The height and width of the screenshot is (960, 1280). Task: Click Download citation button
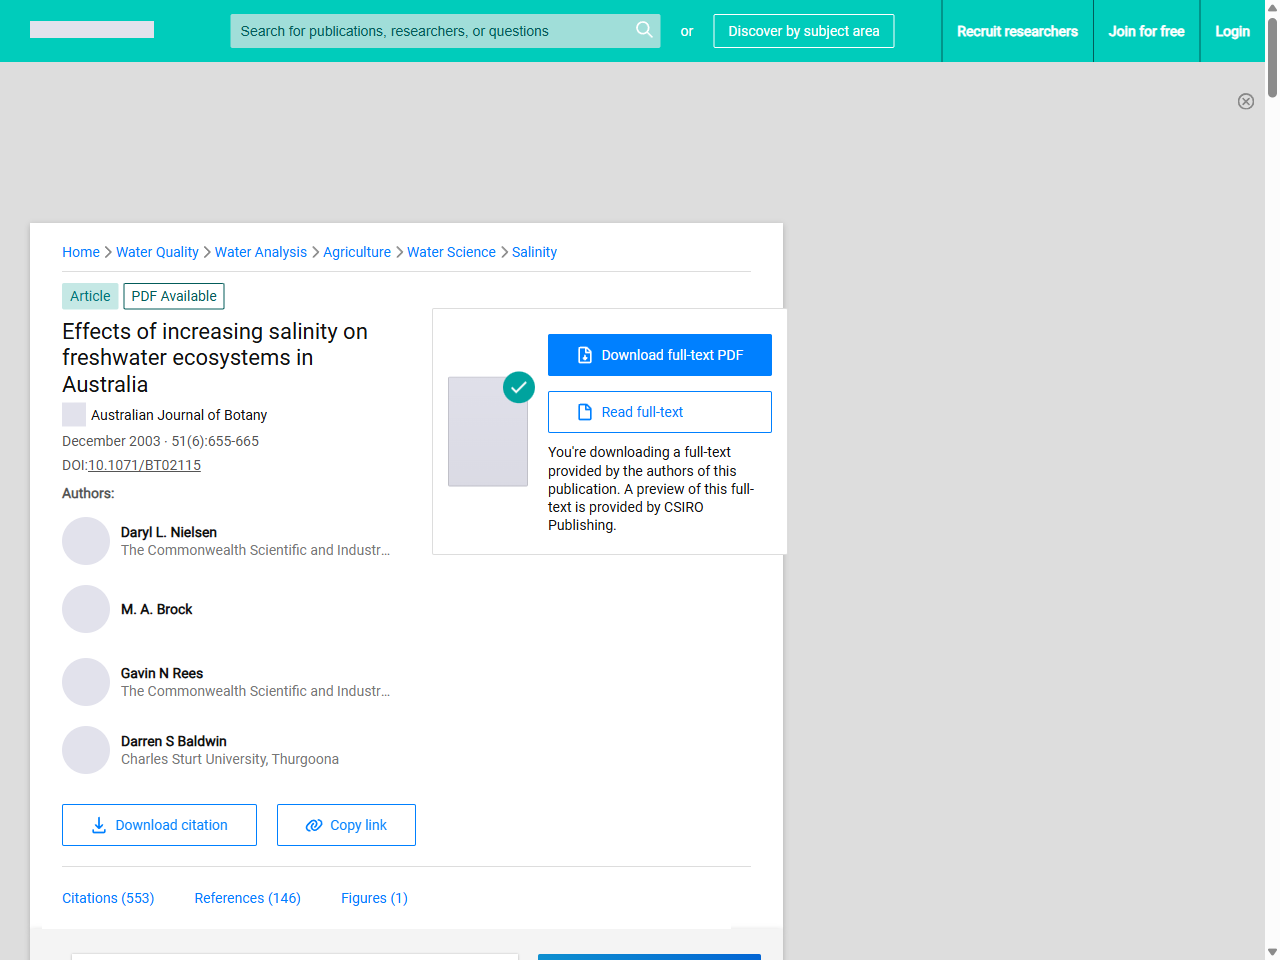coord(159,825)
